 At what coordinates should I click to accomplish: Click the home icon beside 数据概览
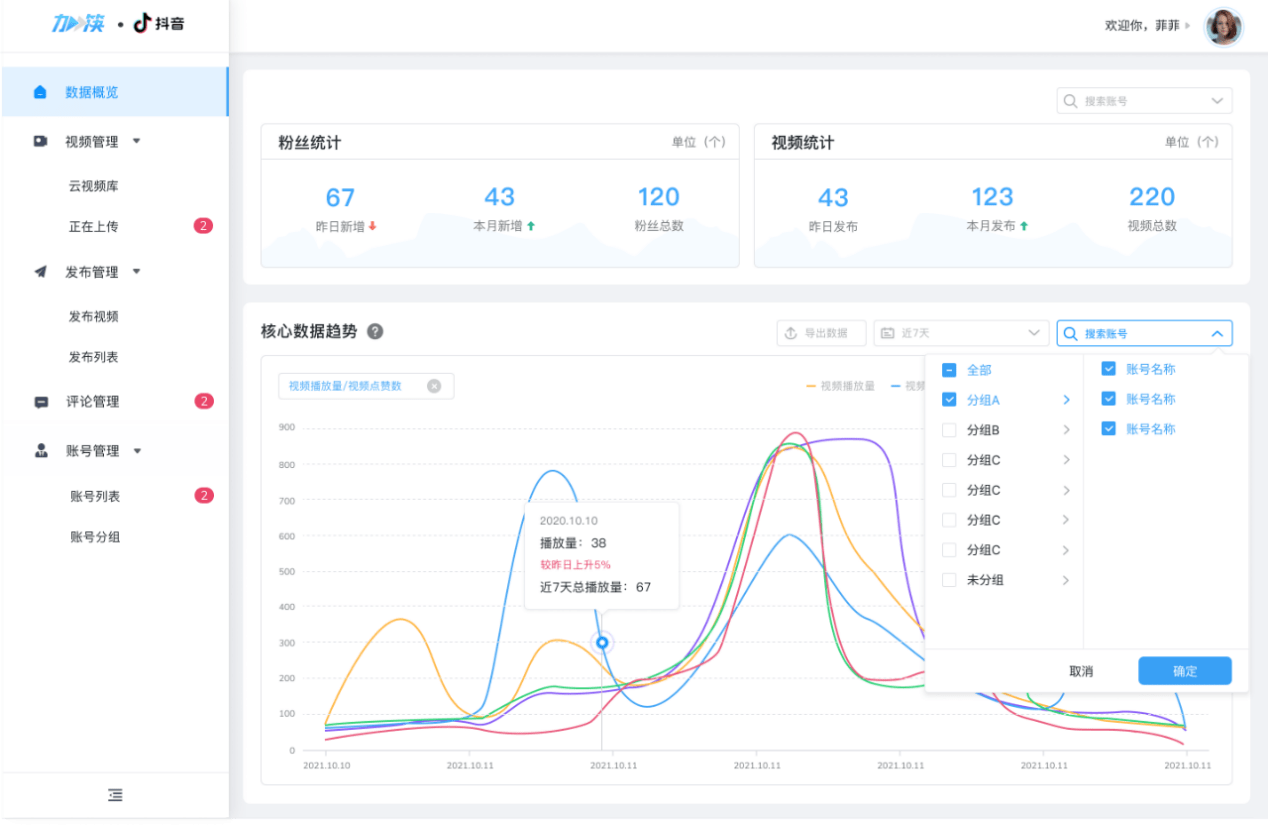coord(40,92)
